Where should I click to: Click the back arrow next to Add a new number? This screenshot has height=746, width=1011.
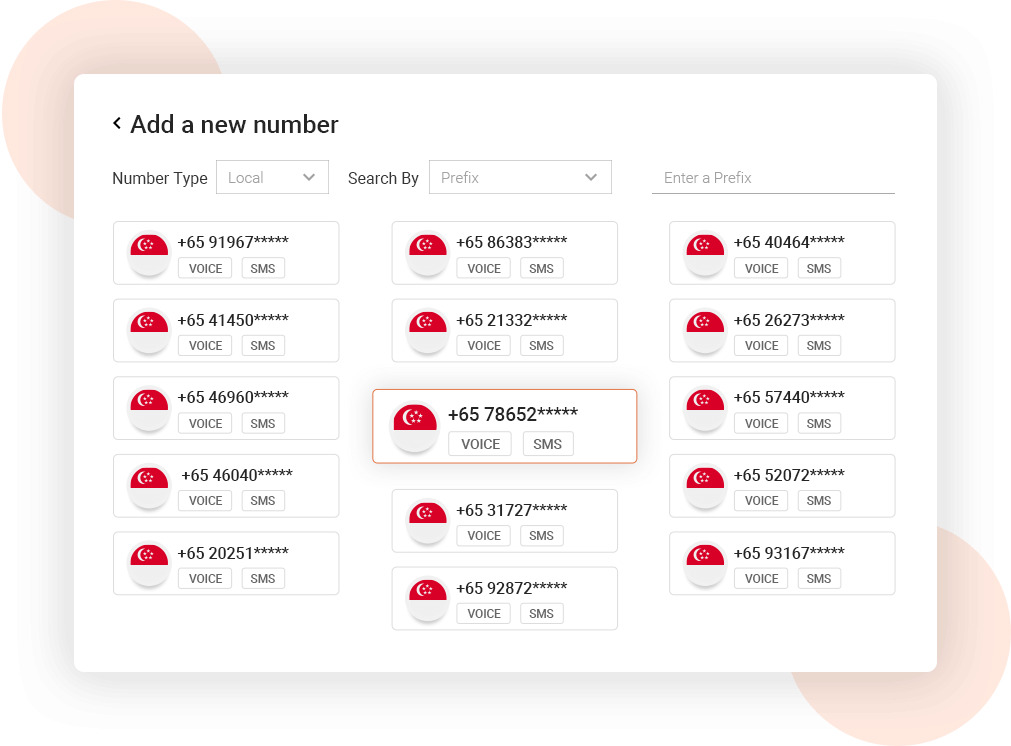[x=116, y=124]
